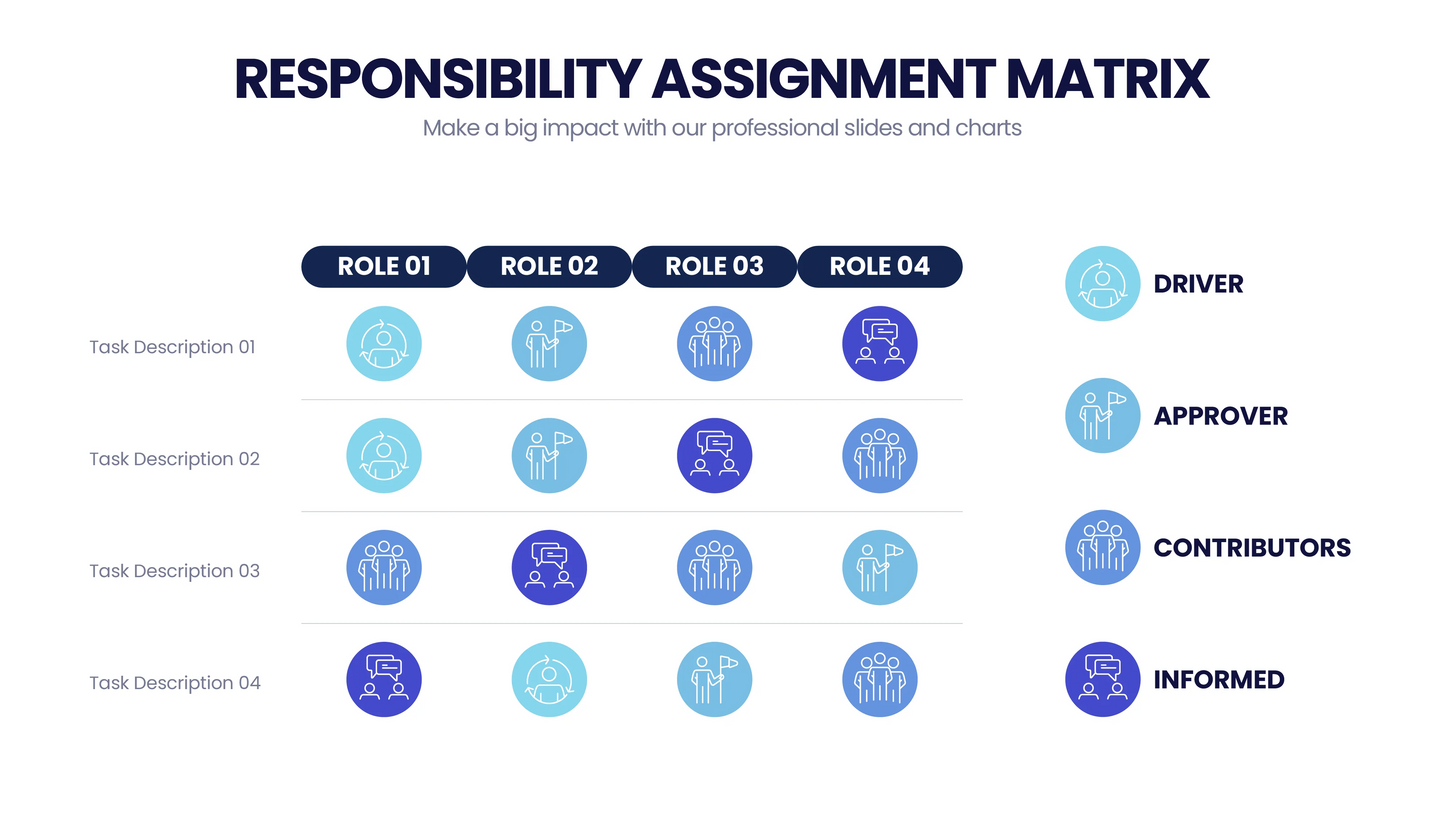Select the ROLE 02 column header
The height and width of the screenshot is (813, 1445).
[x=549, y=267]
